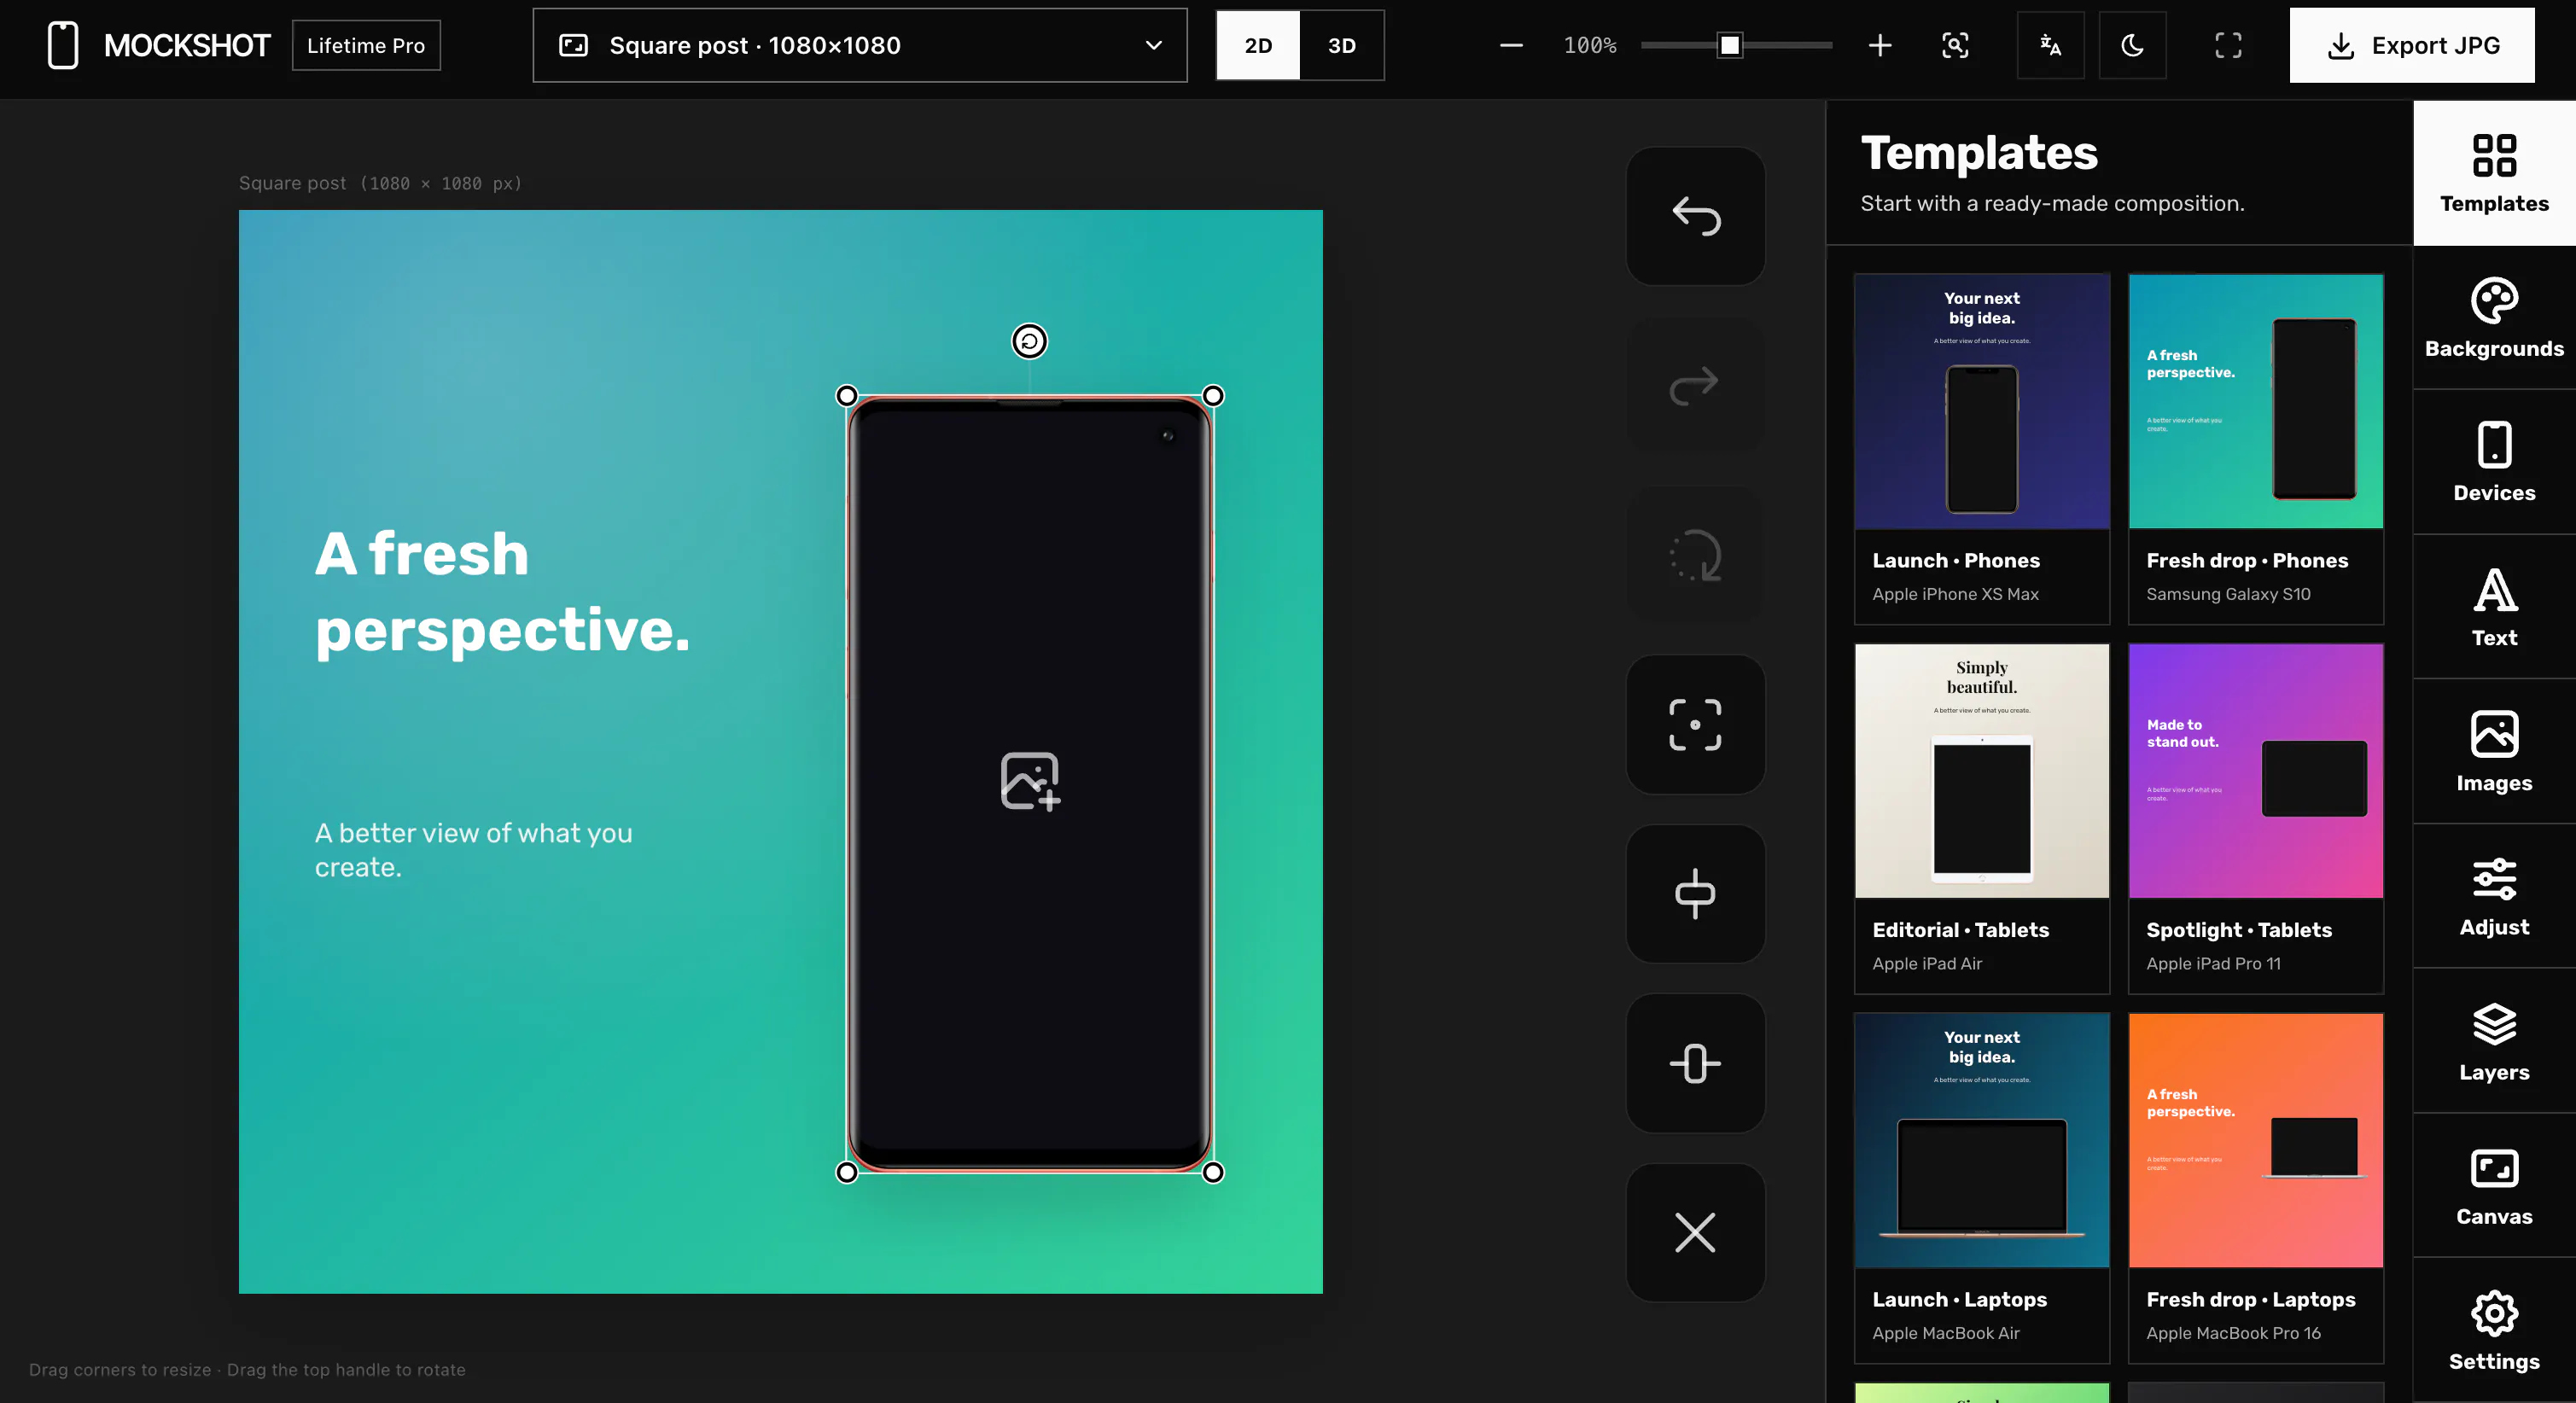The width and height of the screenshot is (2576, 1403).
Task: Click the reset rotation icon
Action: [1695, 555]
